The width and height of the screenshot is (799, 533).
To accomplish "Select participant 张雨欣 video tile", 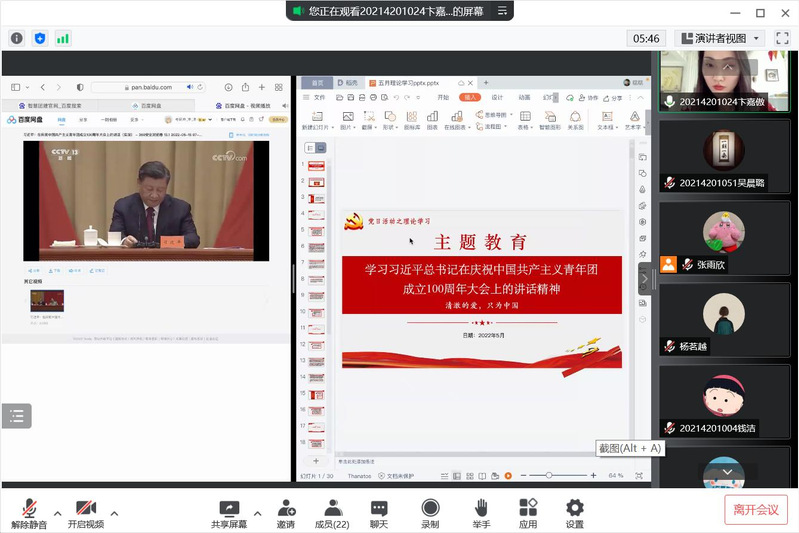I will pyautogui.click(x=723, y=238).
